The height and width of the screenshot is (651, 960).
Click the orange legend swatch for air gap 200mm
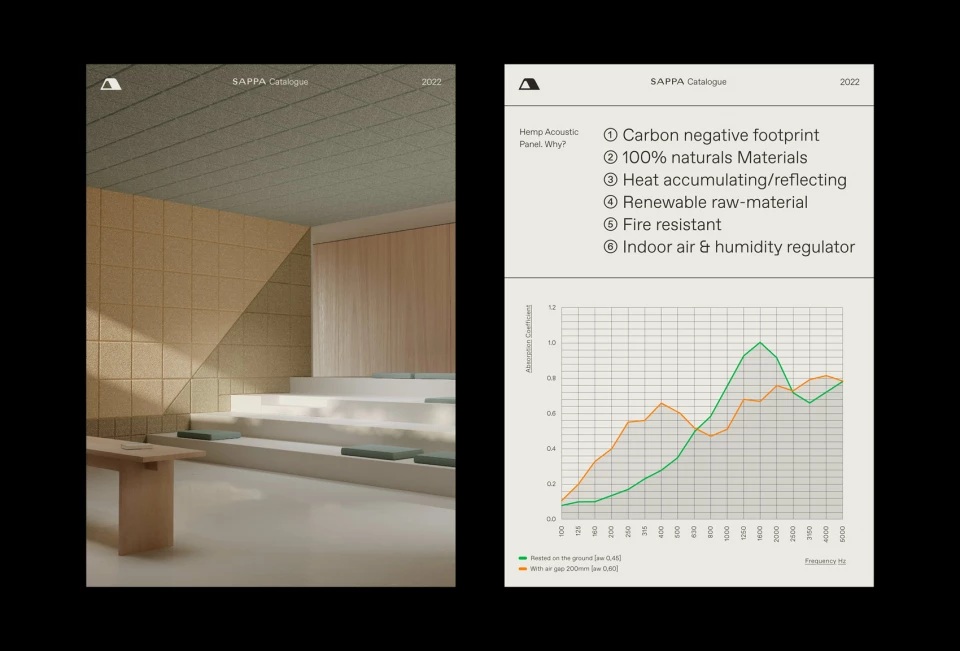click(523, 569)
